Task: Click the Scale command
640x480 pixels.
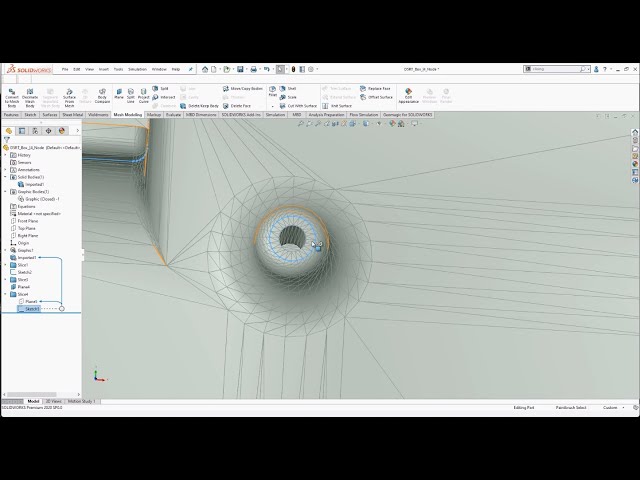Action: pos(288,97)
